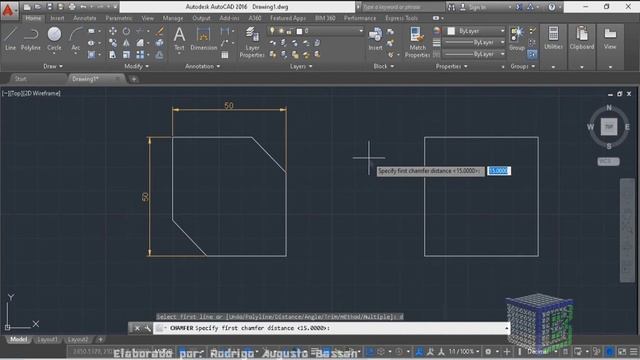
Task: Switch to the Layout1 tab
Action: [47, 340]
